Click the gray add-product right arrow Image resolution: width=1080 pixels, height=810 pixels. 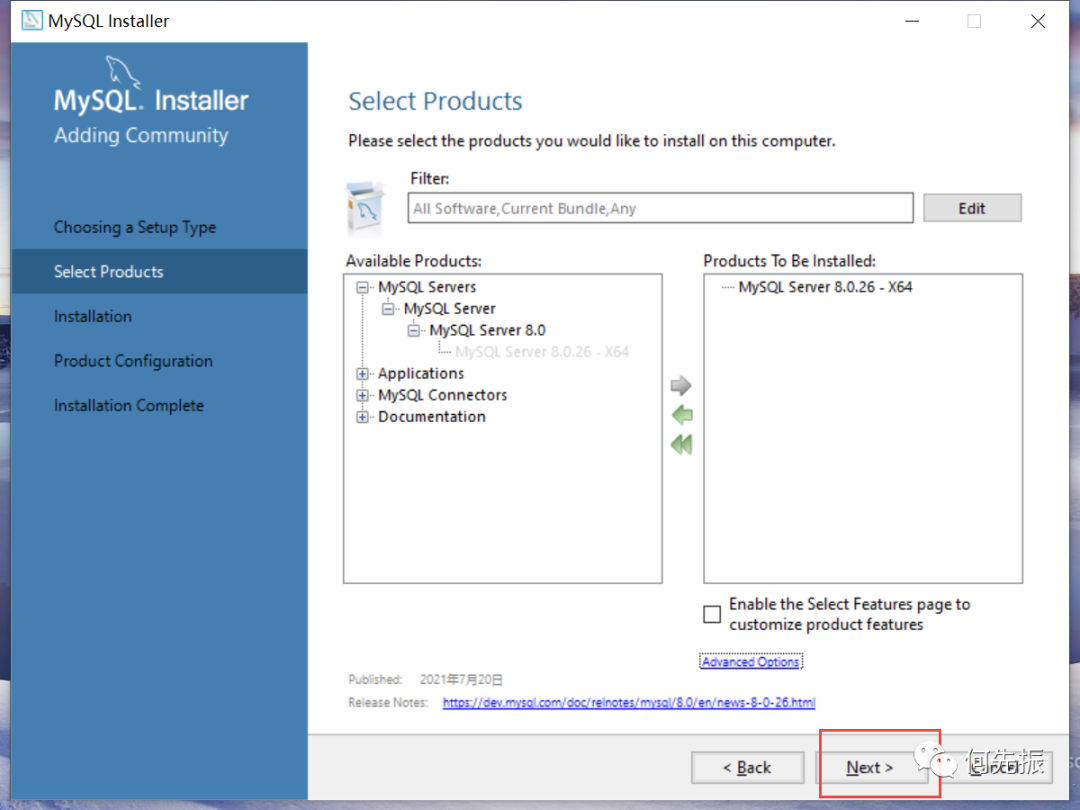(x=681, y=385)
